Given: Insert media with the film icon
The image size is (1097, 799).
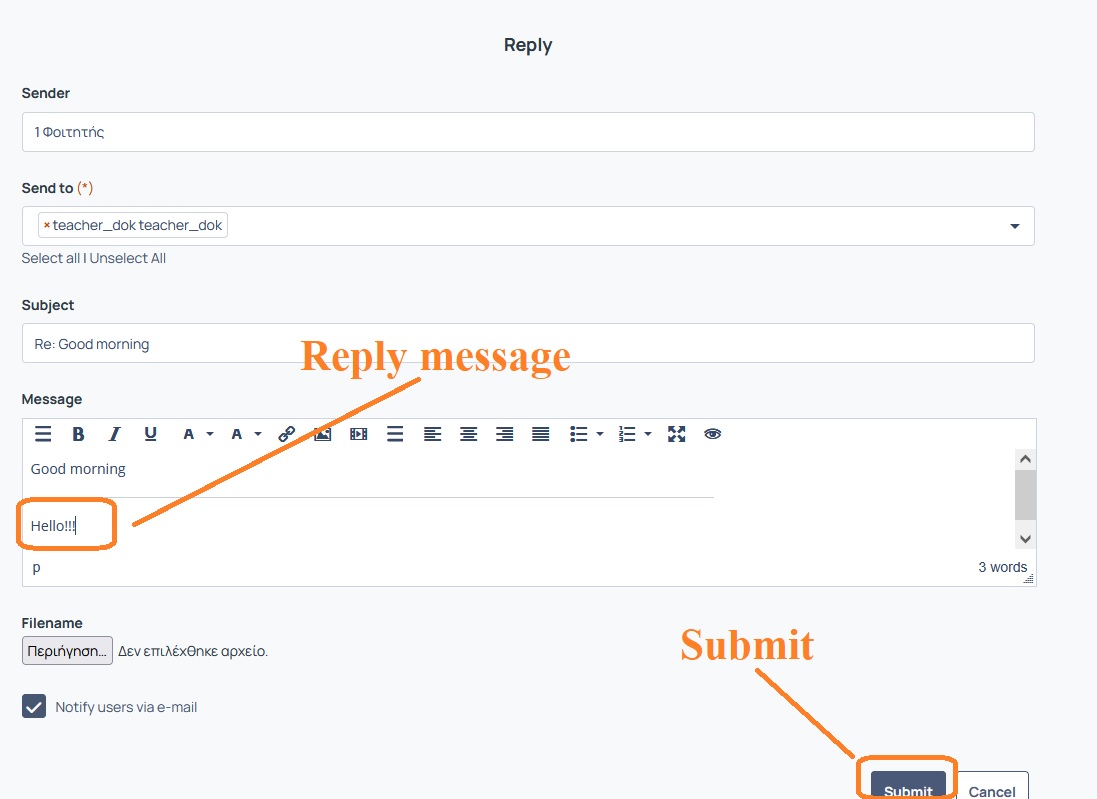Looking at the screenshot, I should point(358,434).
